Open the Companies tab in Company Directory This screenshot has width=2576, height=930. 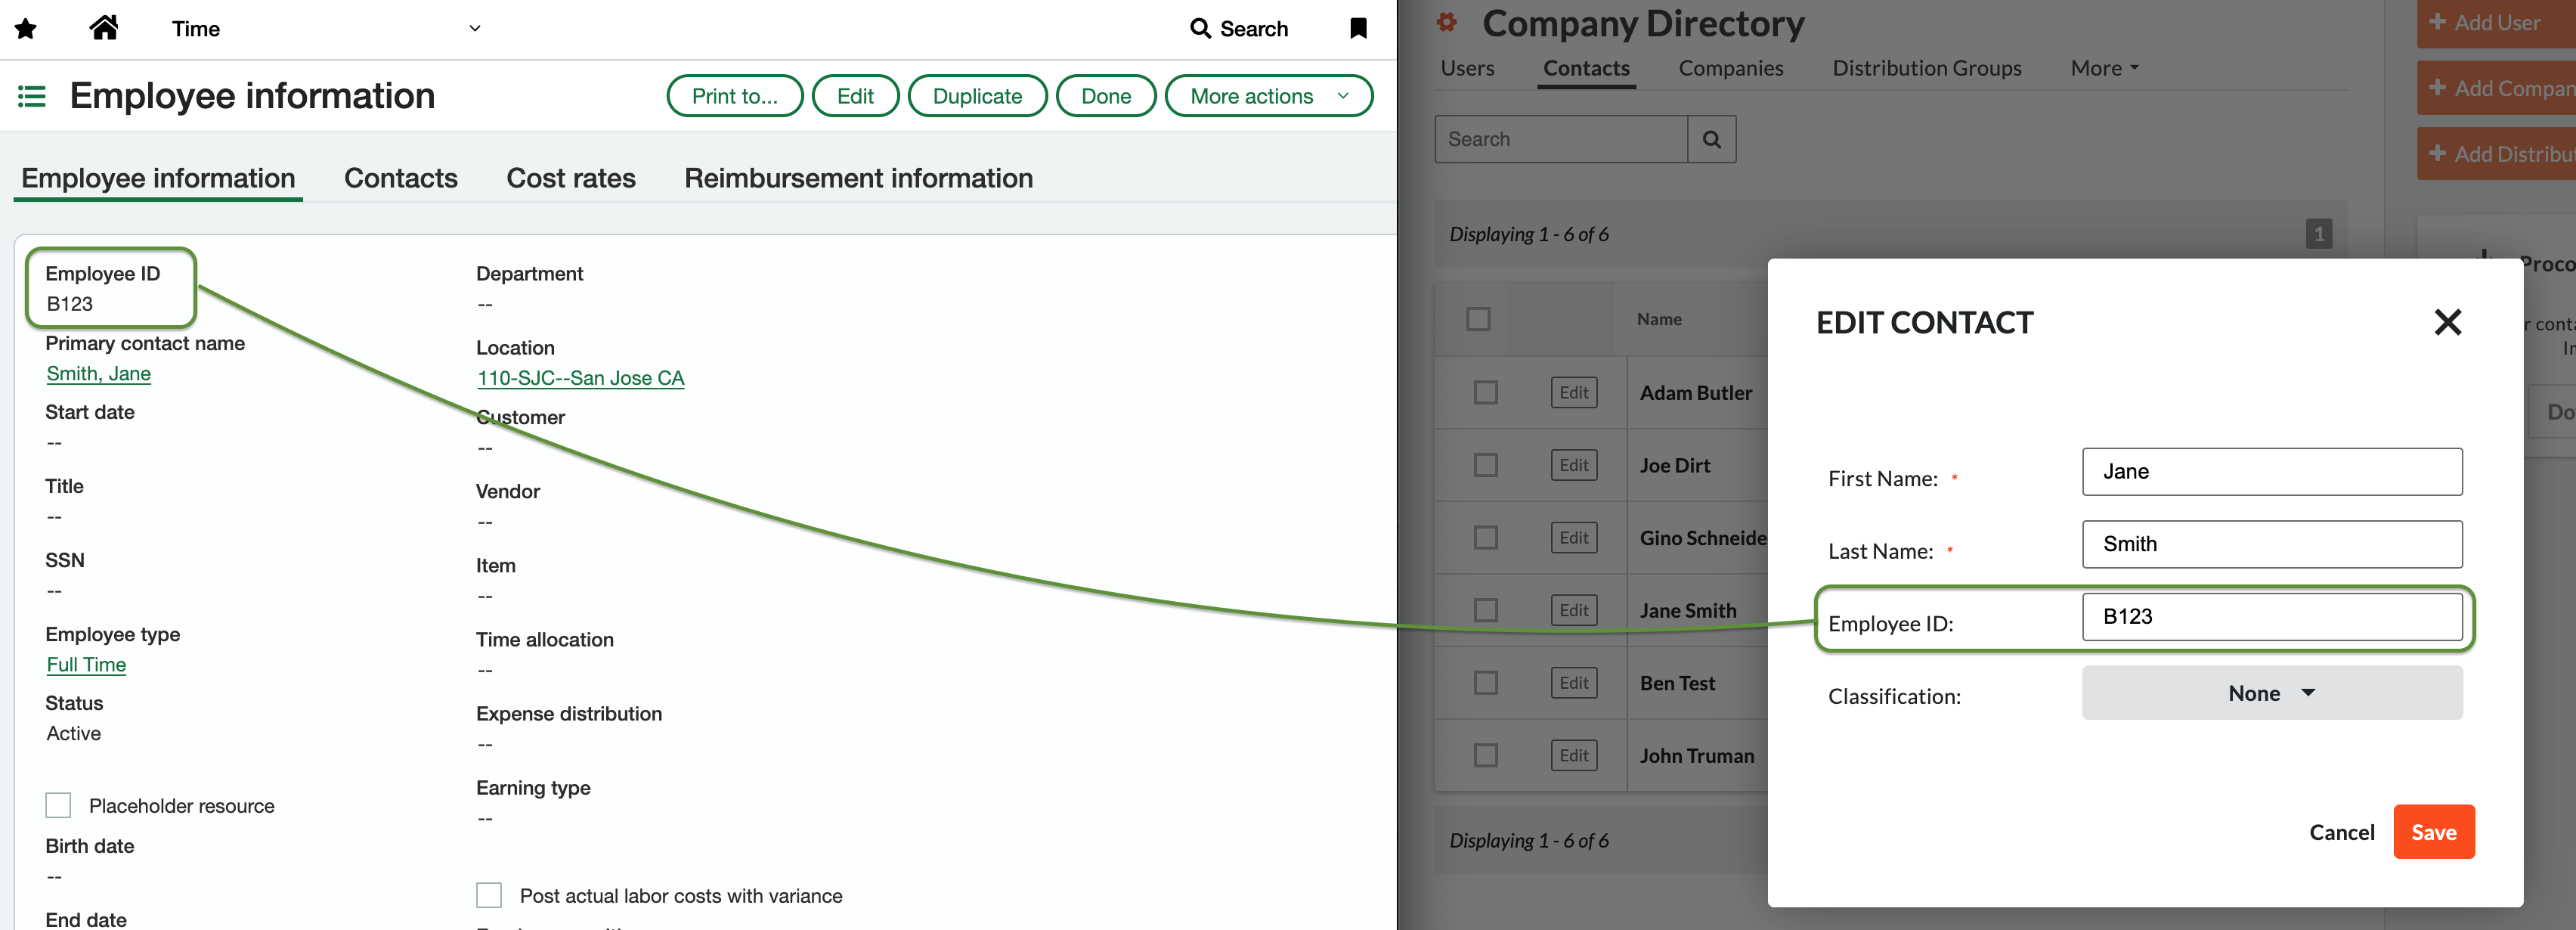1730,68
